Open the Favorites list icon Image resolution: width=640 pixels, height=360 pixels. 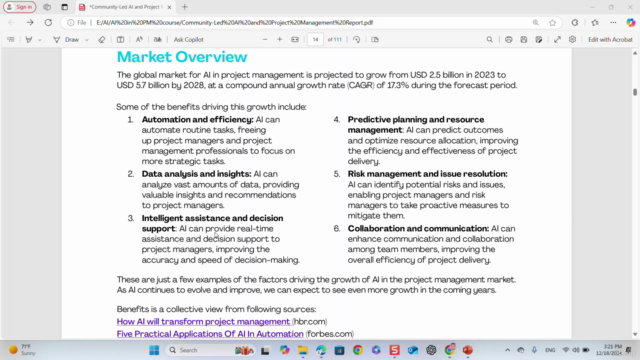coord(595,22)
